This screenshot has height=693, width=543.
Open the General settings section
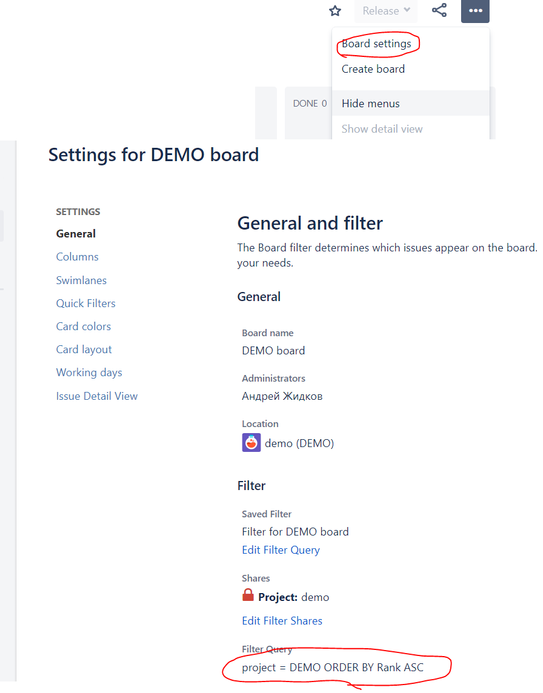(76, 234)
